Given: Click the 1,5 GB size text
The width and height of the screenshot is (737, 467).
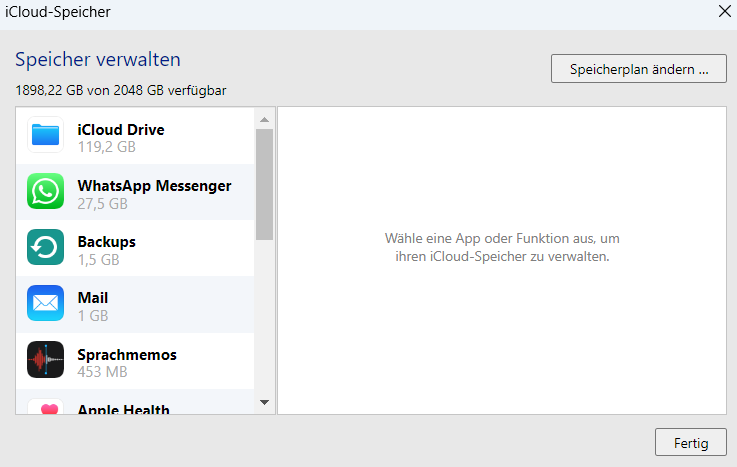Looking at the screenshot, I should (x=99, y=260).
